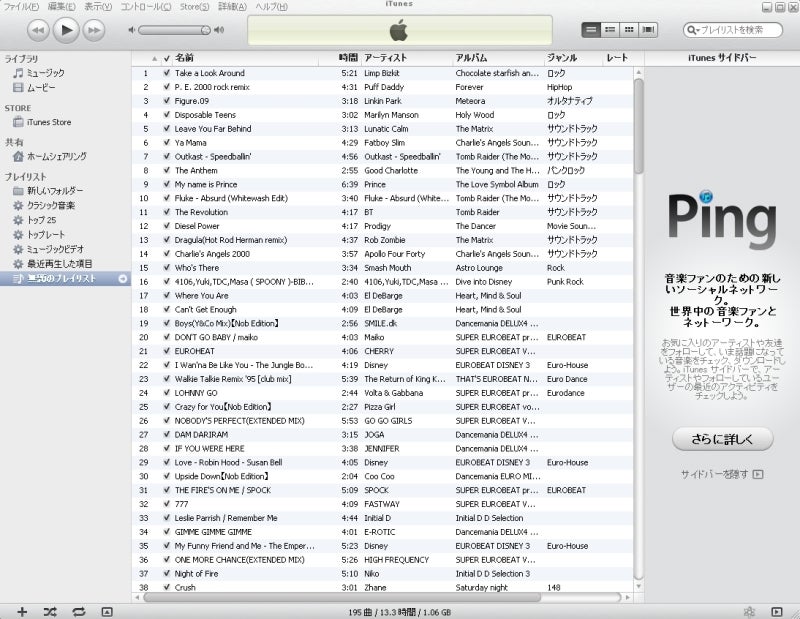Viewport: 800px width, 619px height.
Task: Select the クラシック音楽 smart playlist
Action: tap(51, 205)
